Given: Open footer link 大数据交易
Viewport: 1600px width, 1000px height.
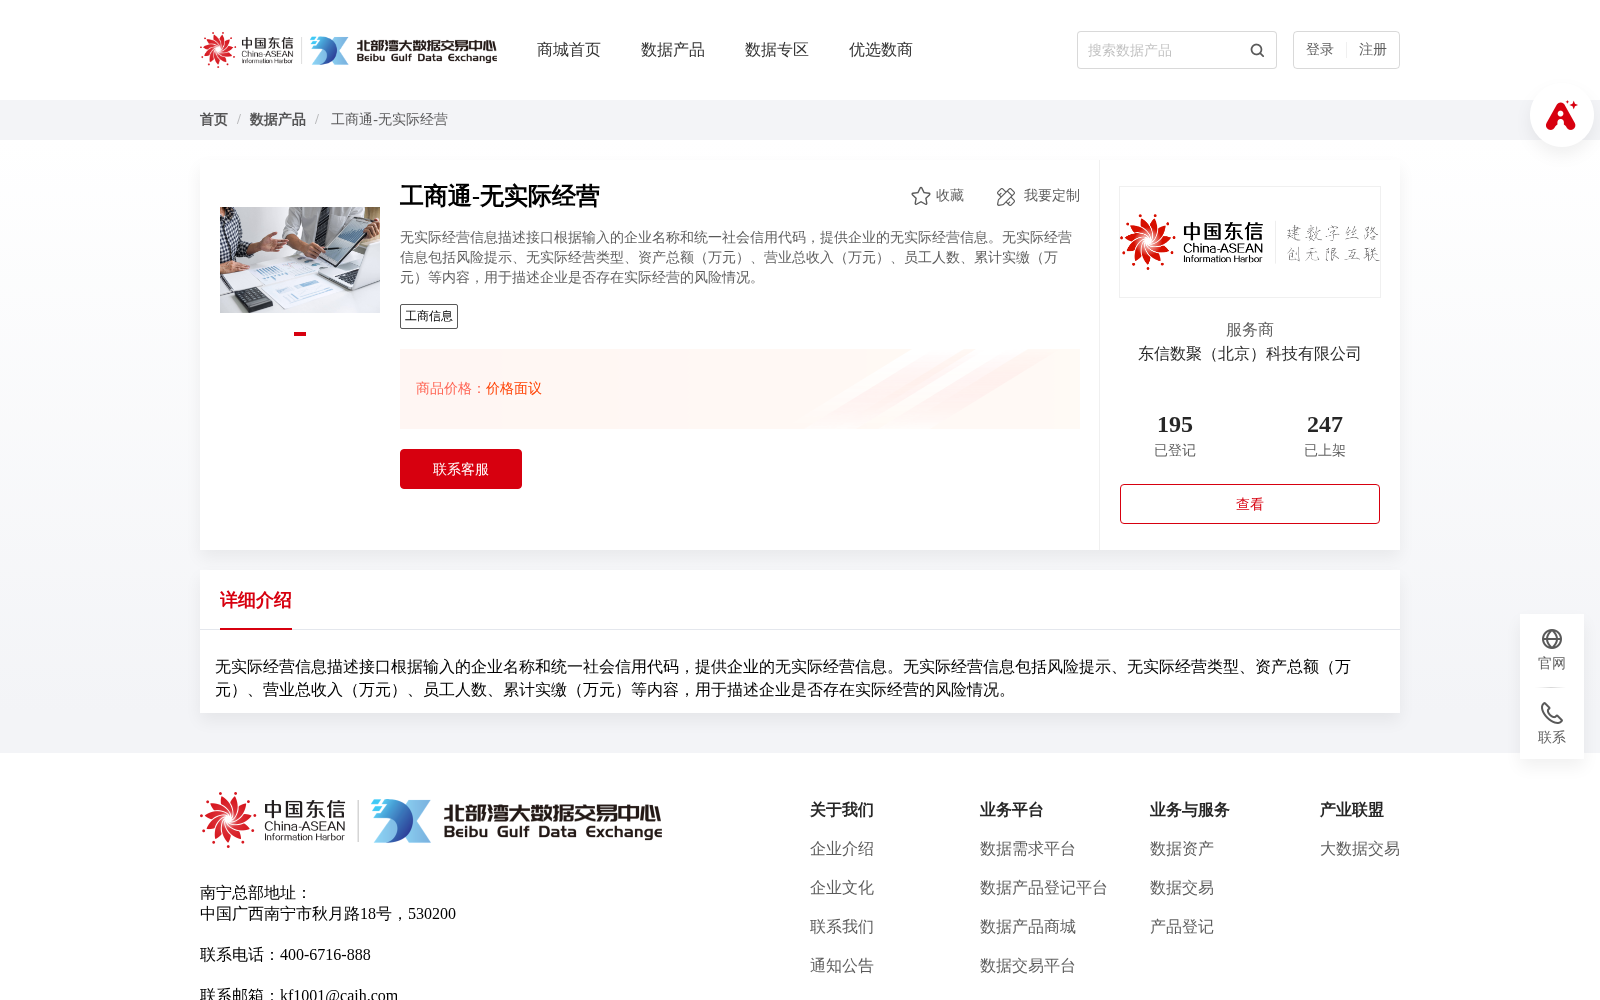Looking at the screenshot, I should point(1360,849).
